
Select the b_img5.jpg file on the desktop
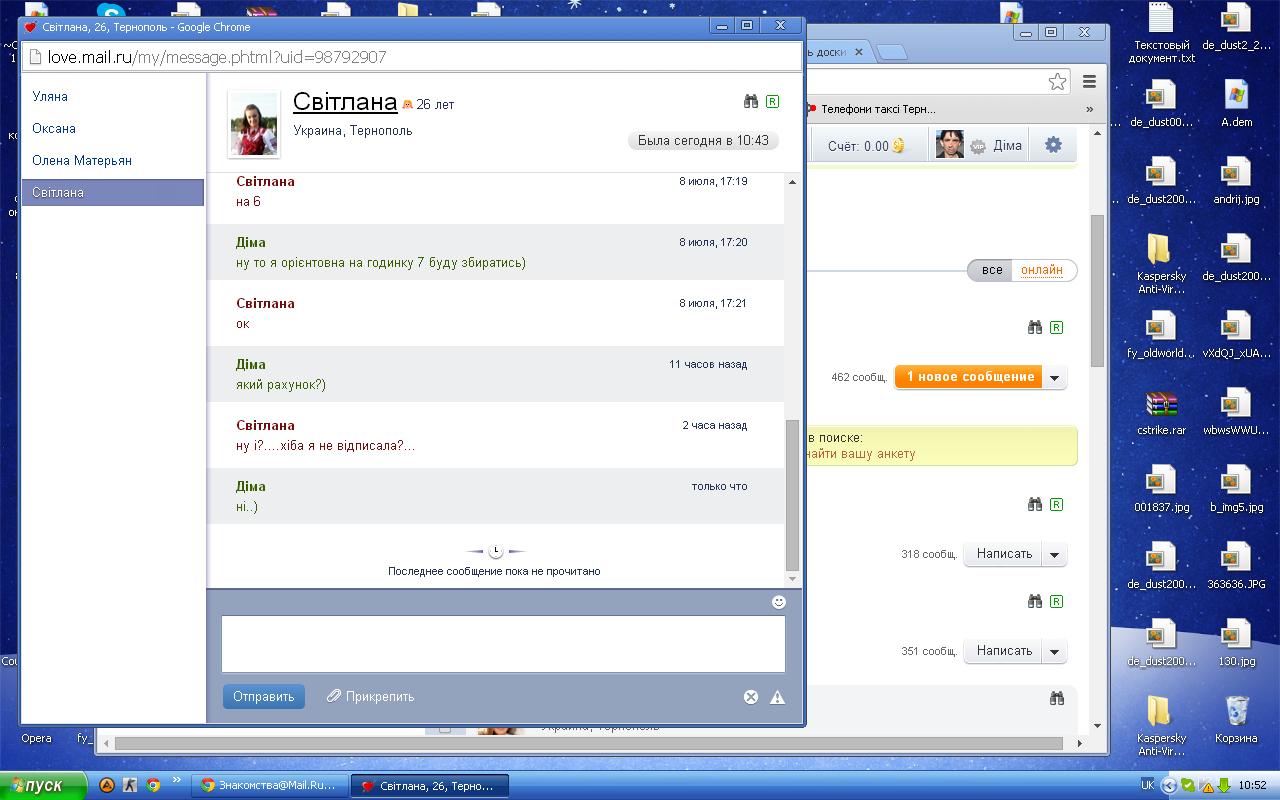point(1236,489)
